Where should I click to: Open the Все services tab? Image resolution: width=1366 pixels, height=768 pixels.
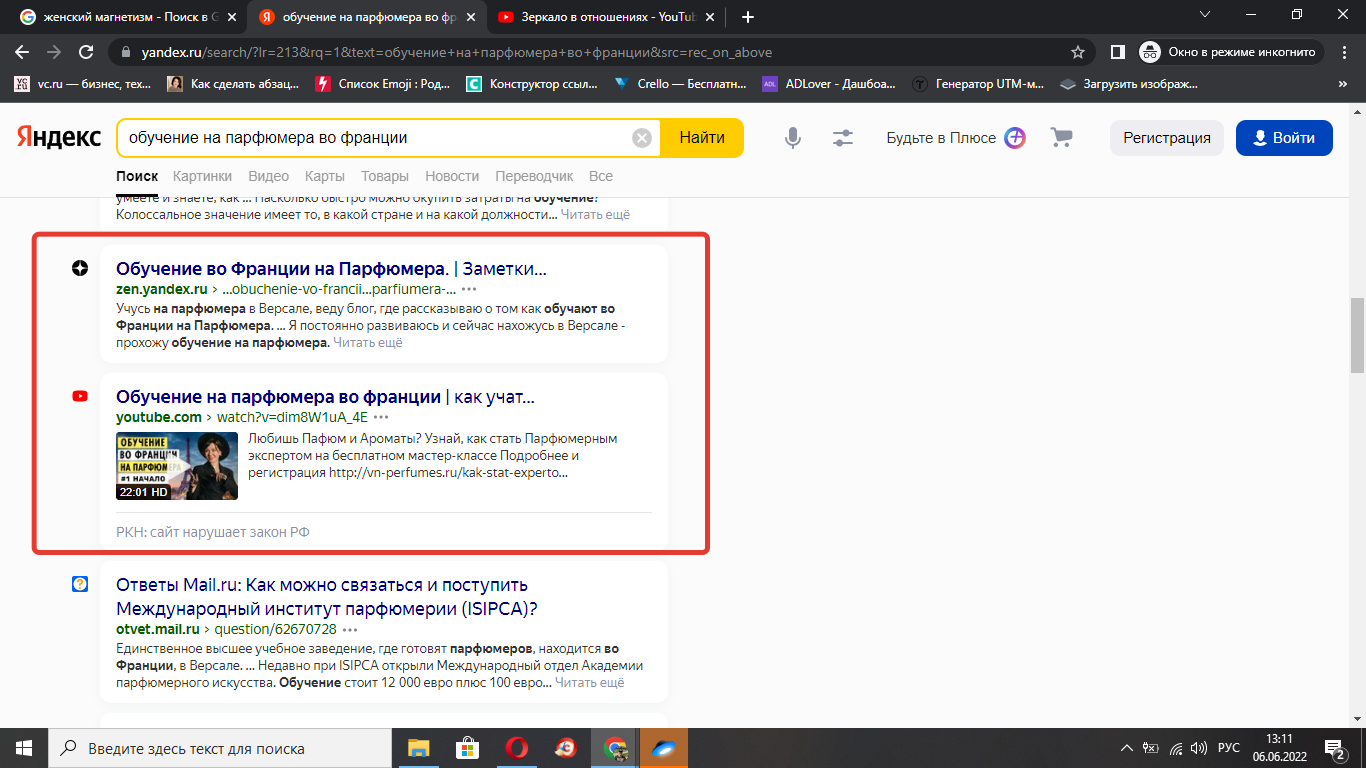click(x=601, y=177)
